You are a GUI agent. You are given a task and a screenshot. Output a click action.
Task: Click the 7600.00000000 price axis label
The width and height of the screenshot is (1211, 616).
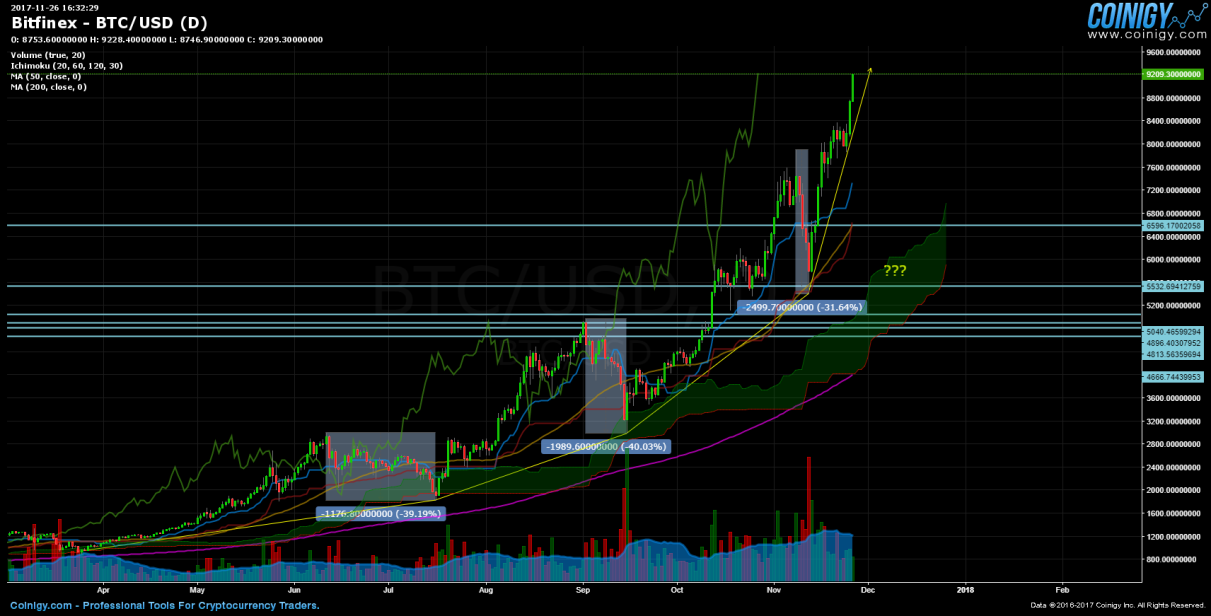[1174, 167]
